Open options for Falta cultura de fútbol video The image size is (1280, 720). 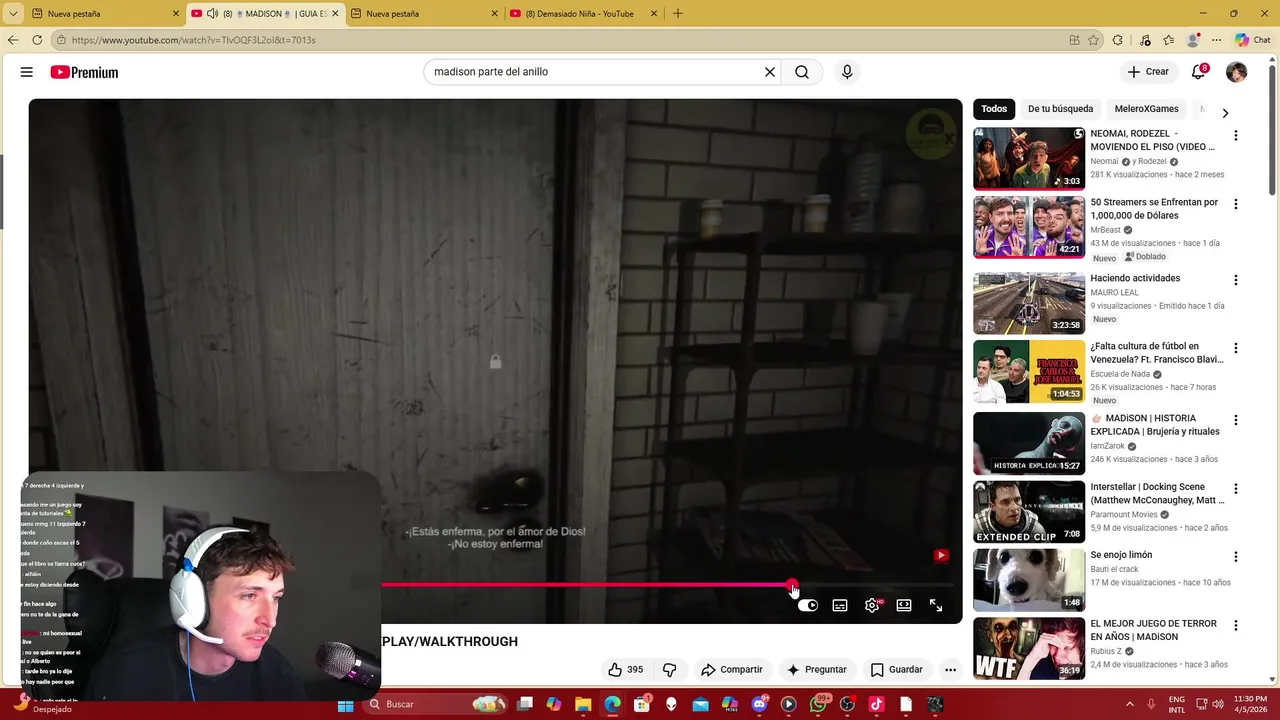click(1235, 348)
